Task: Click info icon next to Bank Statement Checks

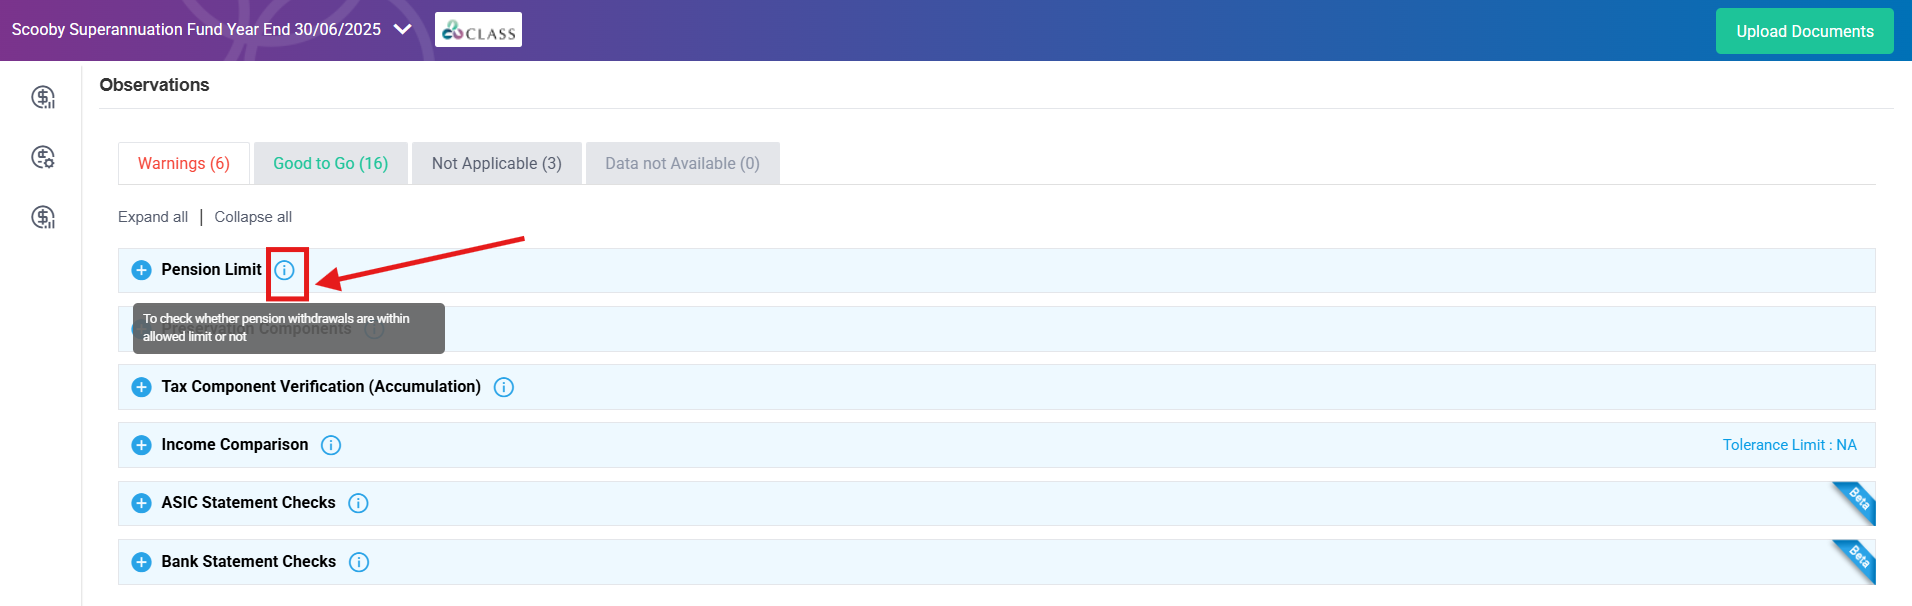Action: click(359, 562)
